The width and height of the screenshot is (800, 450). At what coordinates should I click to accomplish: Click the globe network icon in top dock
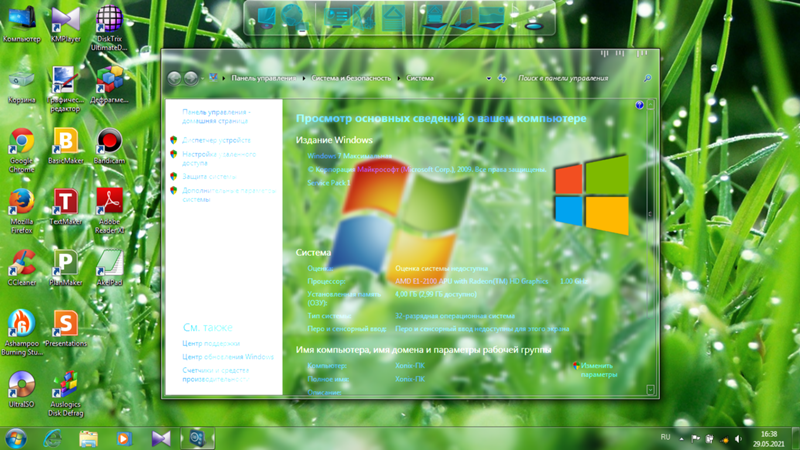(293, 17)
